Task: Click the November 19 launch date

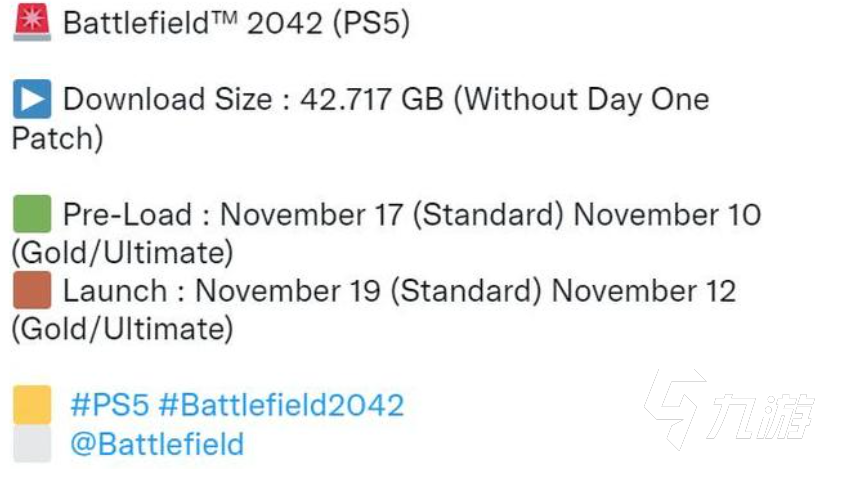Action: (288, 291)
